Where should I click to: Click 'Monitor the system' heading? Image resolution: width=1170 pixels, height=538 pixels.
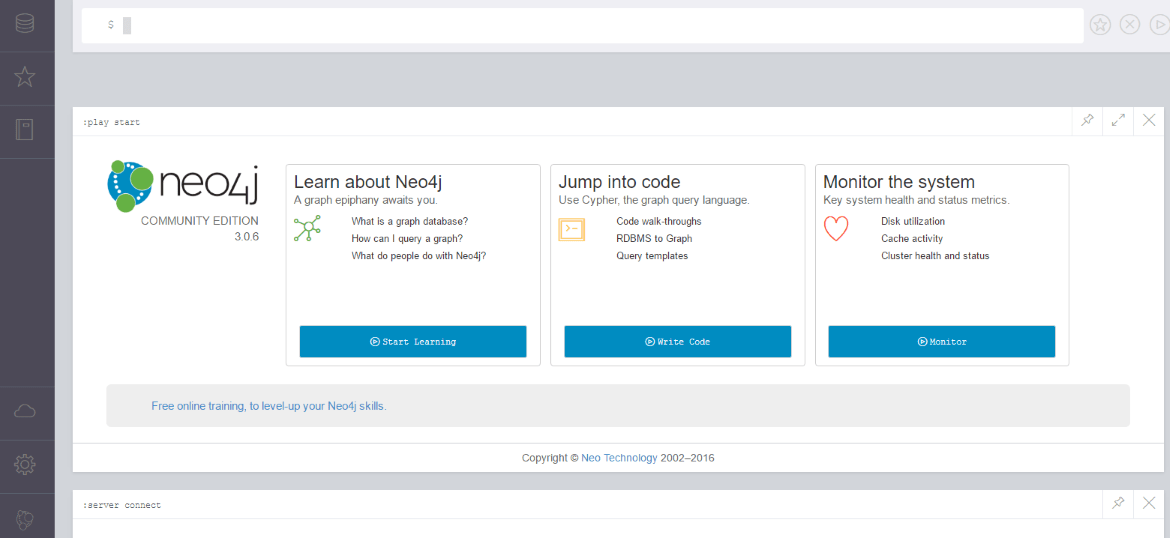[x=899, y=182]
